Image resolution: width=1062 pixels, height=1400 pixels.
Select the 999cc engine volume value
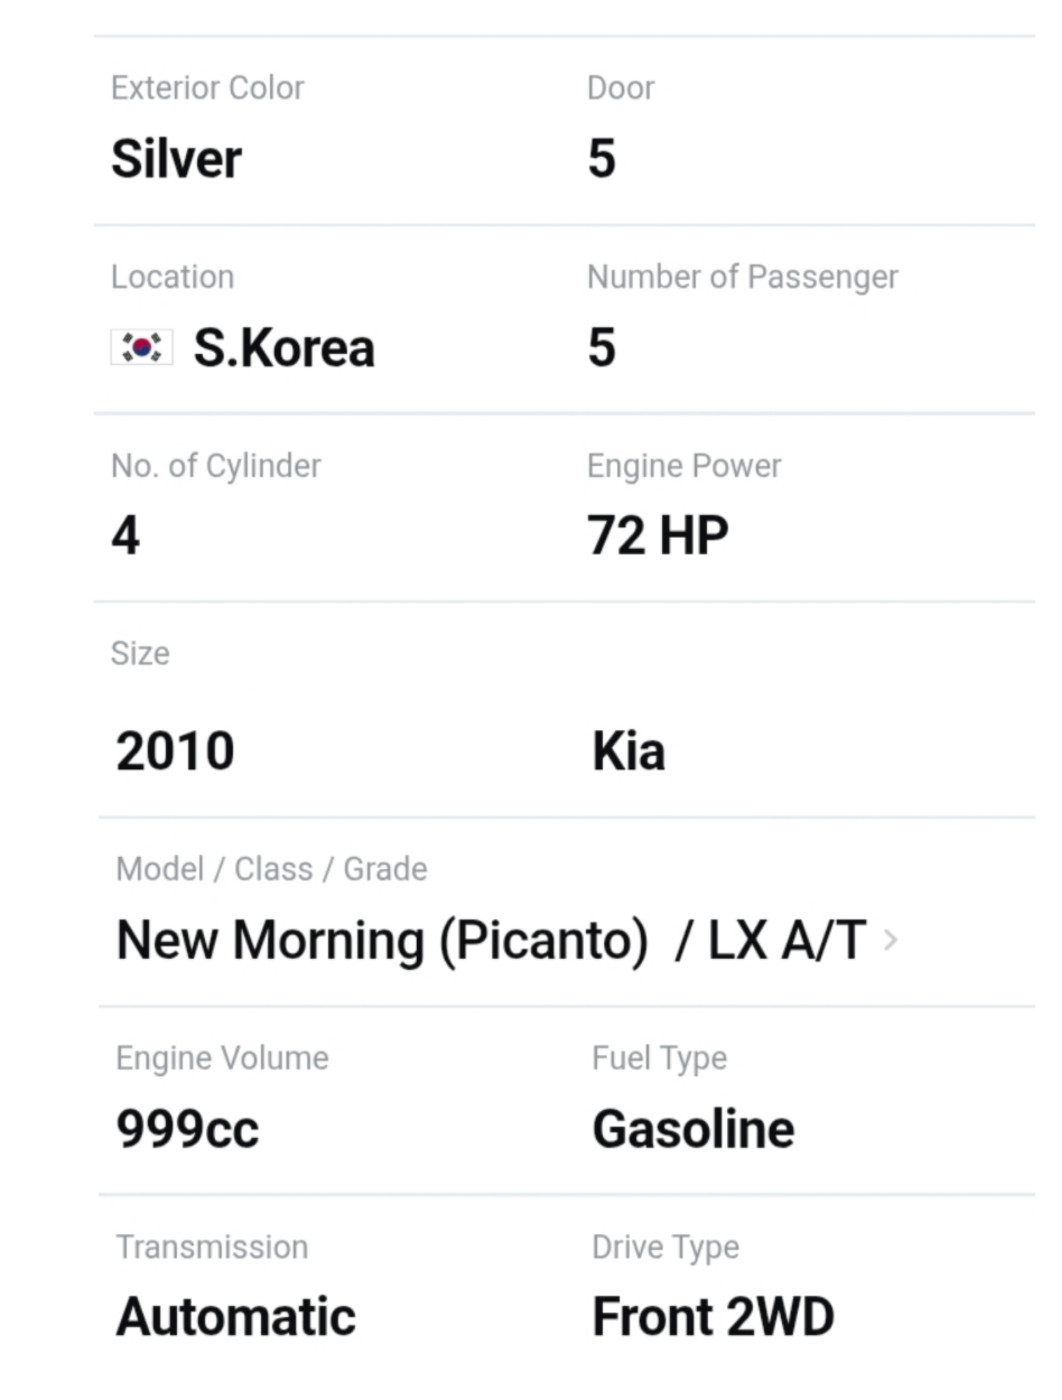187,1129
